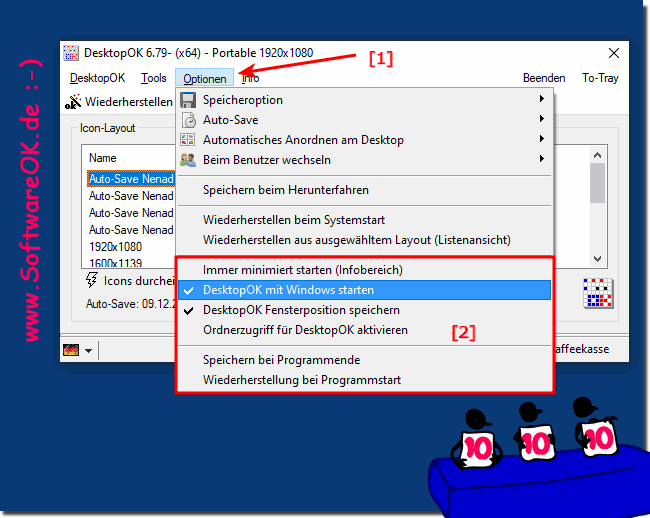Click the colored grid icon at right
This screenshot has height=518, width=650.
click(598, 293)
